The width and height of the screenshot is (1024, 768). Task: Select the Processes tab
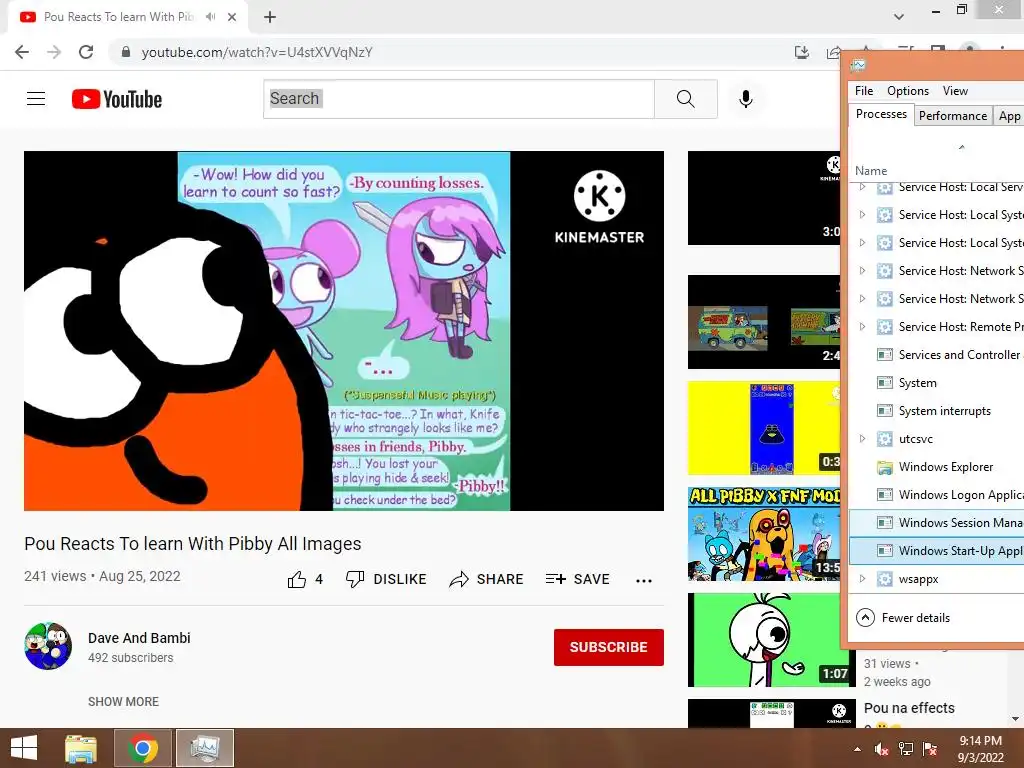881,114
